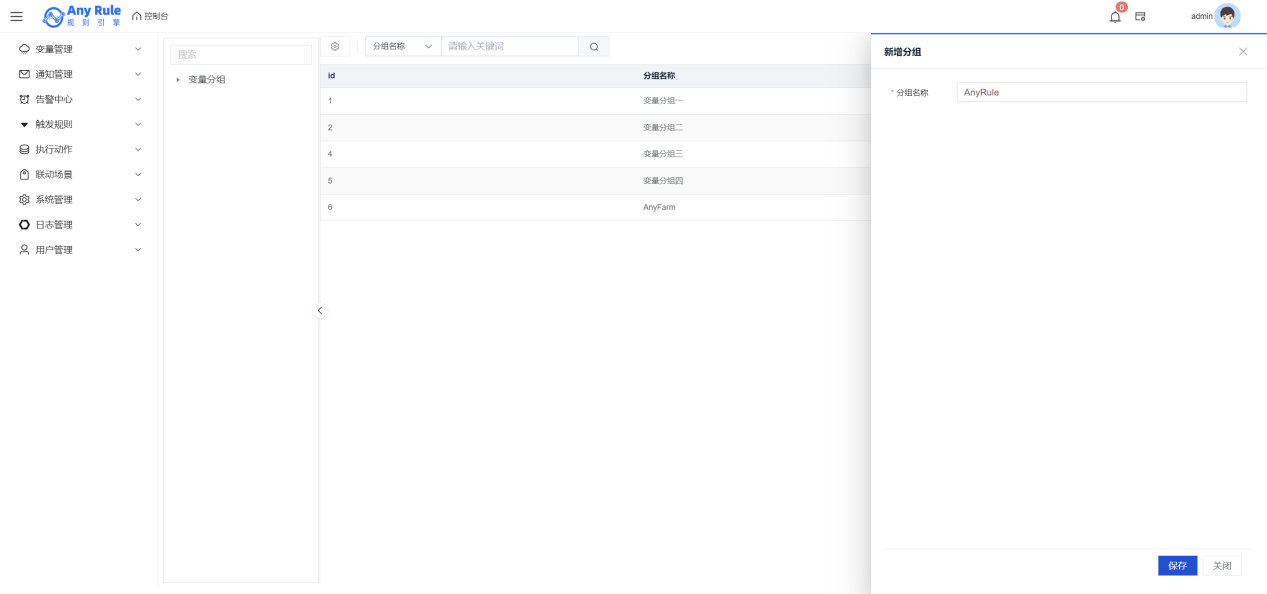Image resolution: width=1267 pixels, height=594 pixels.
Task: Open the 触发规则 menu item
Action: tap(80, 125)
